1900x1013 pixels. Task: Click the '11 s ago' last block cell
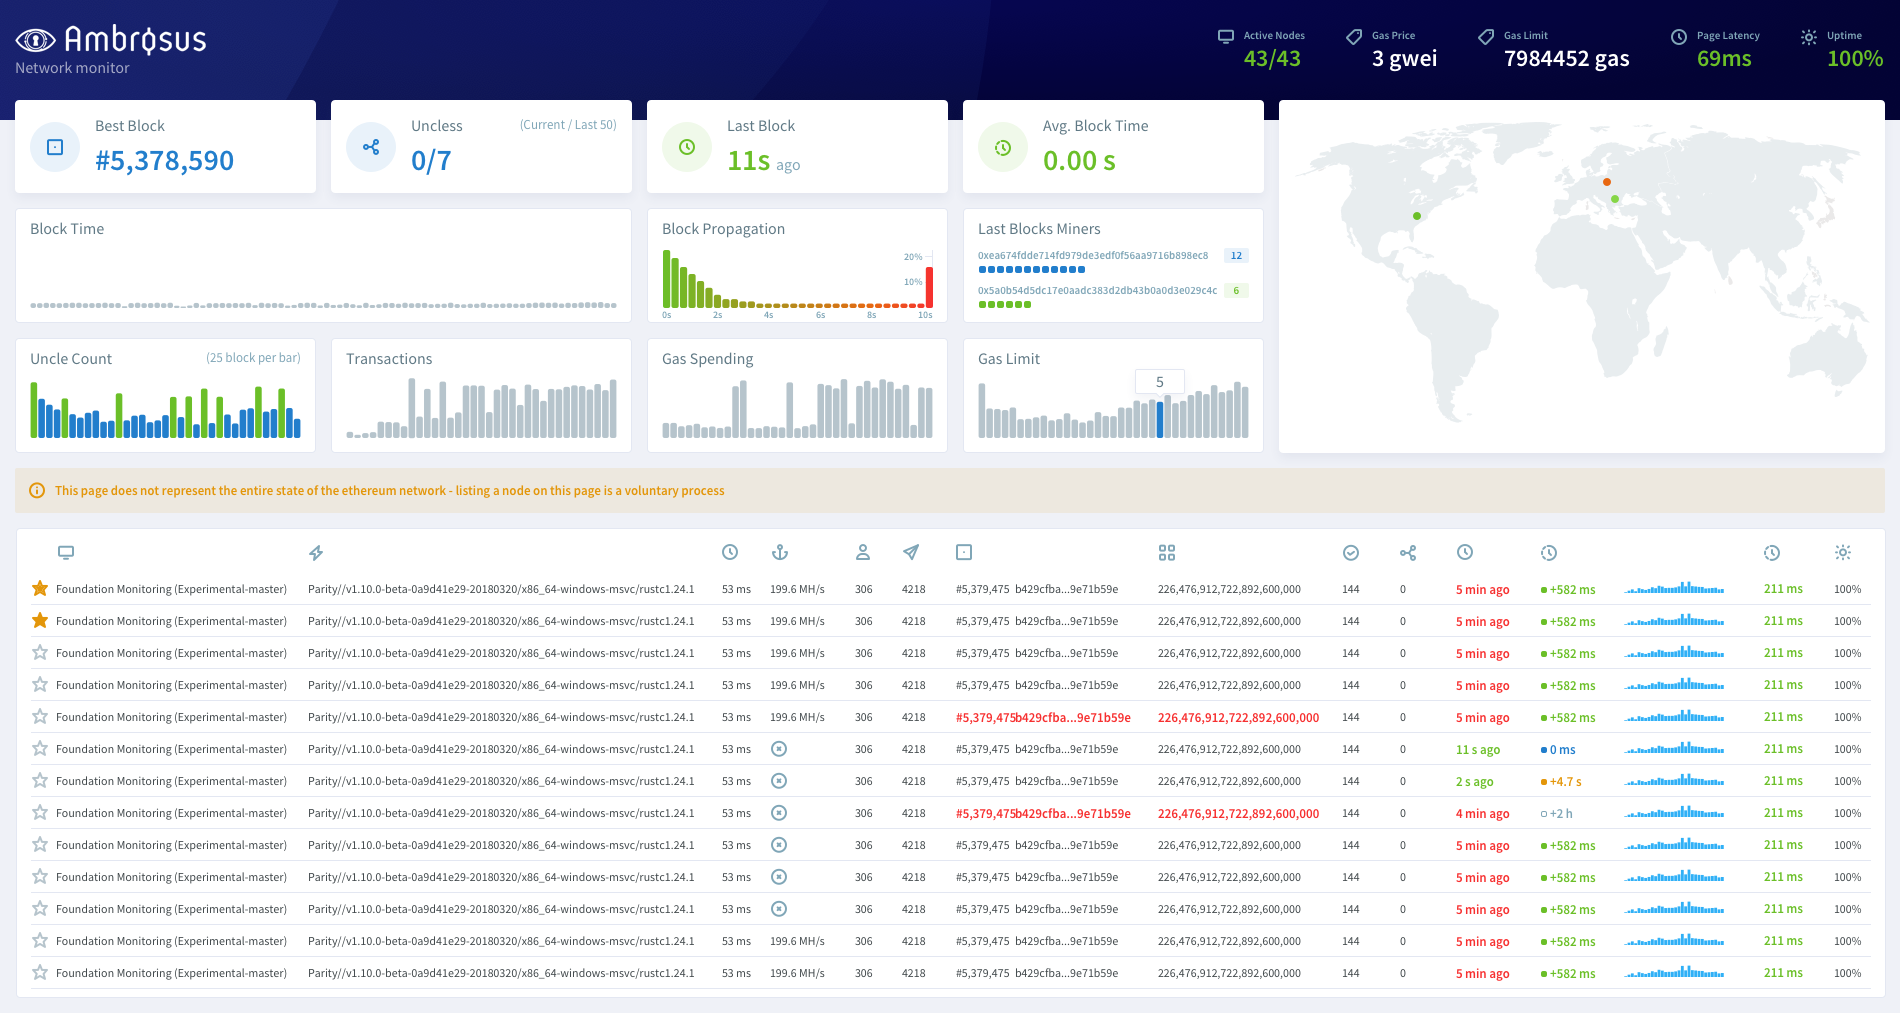pos(1478,749)
